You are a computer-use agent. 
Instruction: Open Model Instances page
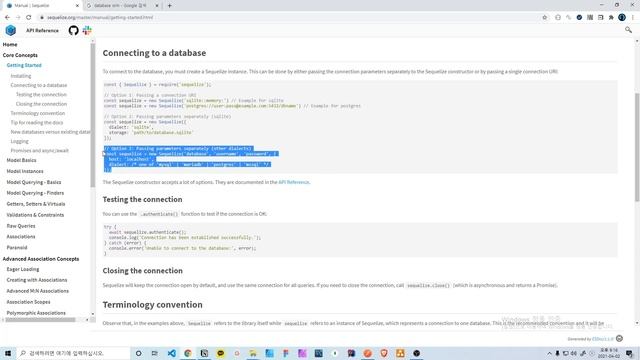(x=25, y=171)
